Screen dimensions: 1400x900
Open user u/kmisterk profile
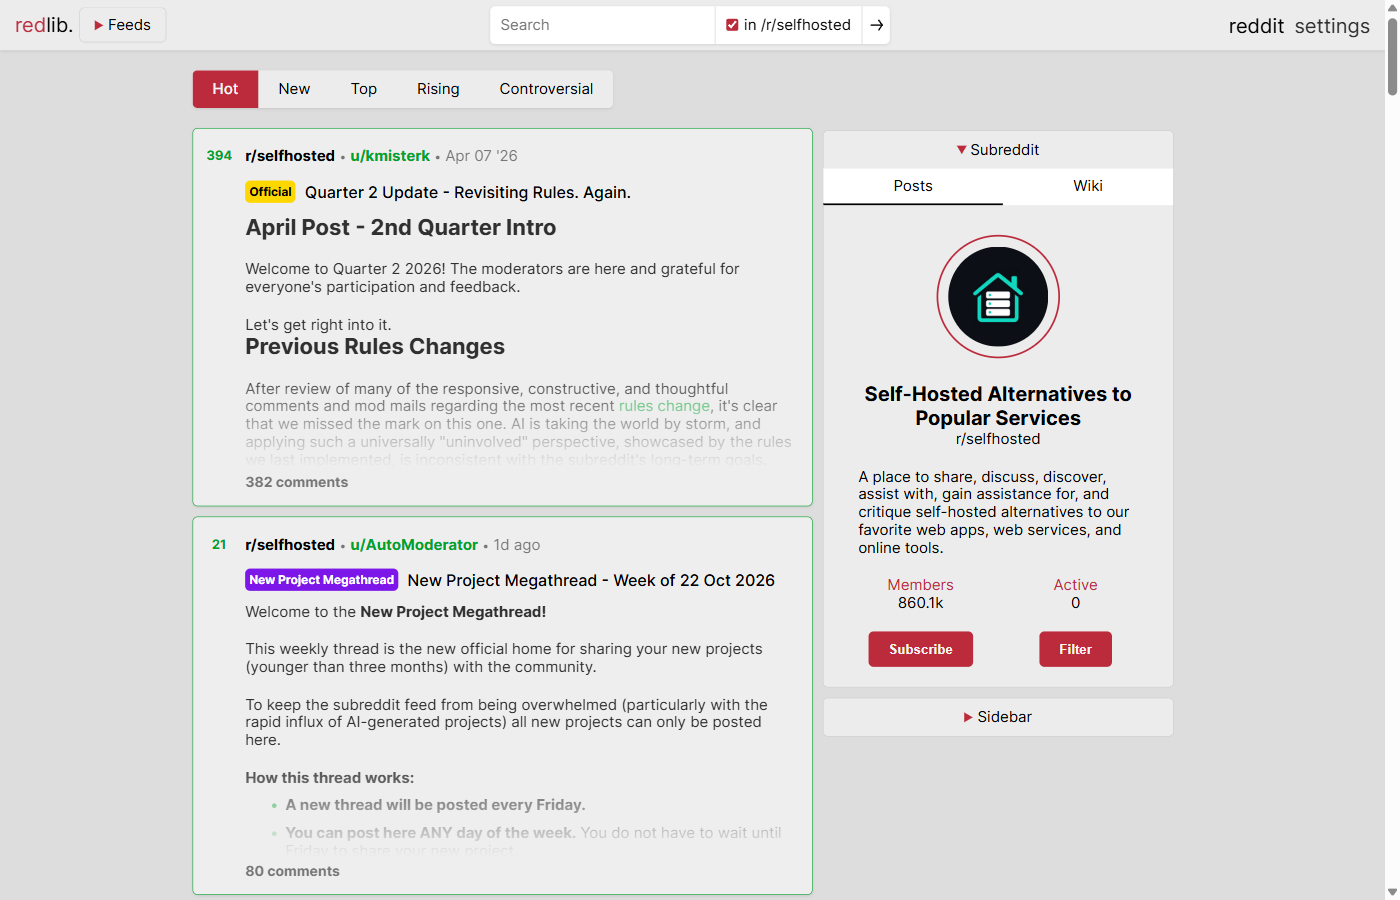(x=390, y=156)
